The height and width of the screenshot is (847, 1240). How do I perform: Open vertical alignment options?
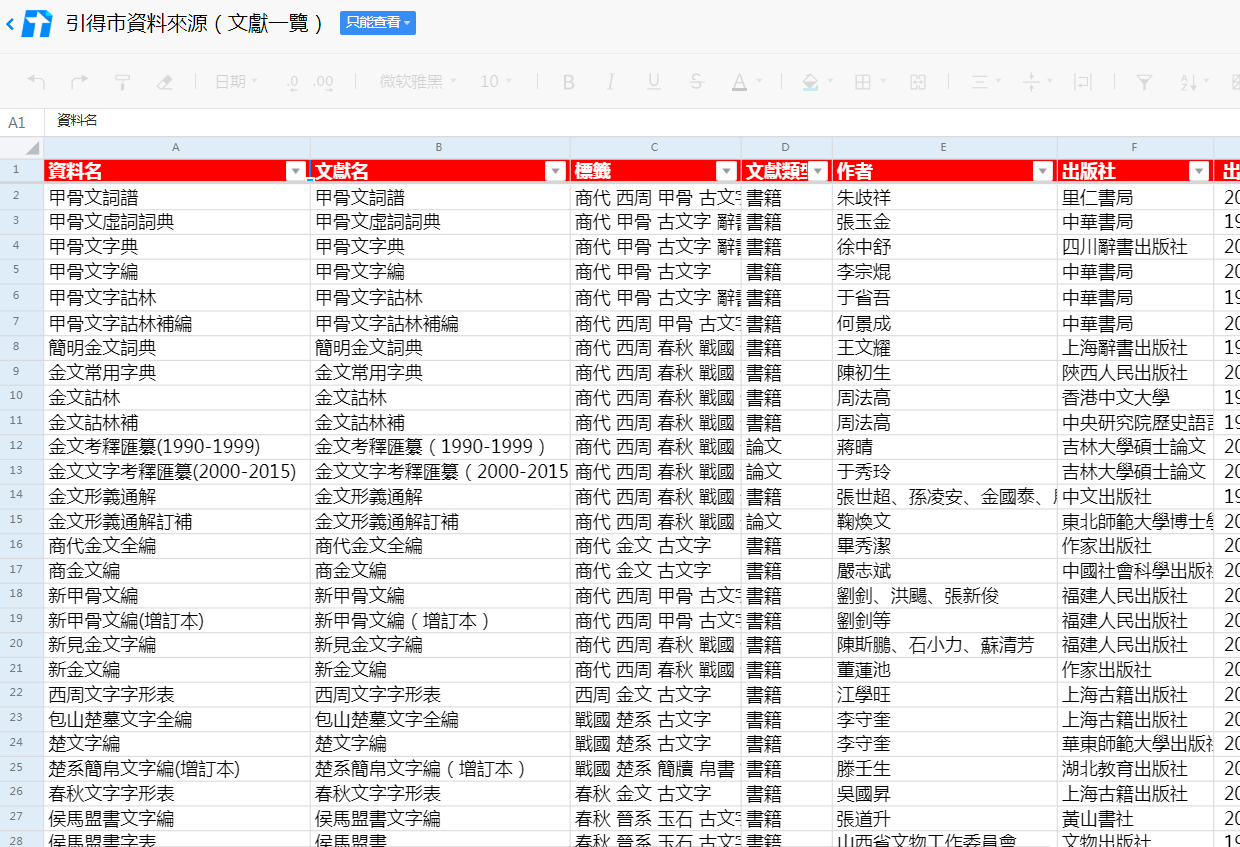pos(1032,82)
